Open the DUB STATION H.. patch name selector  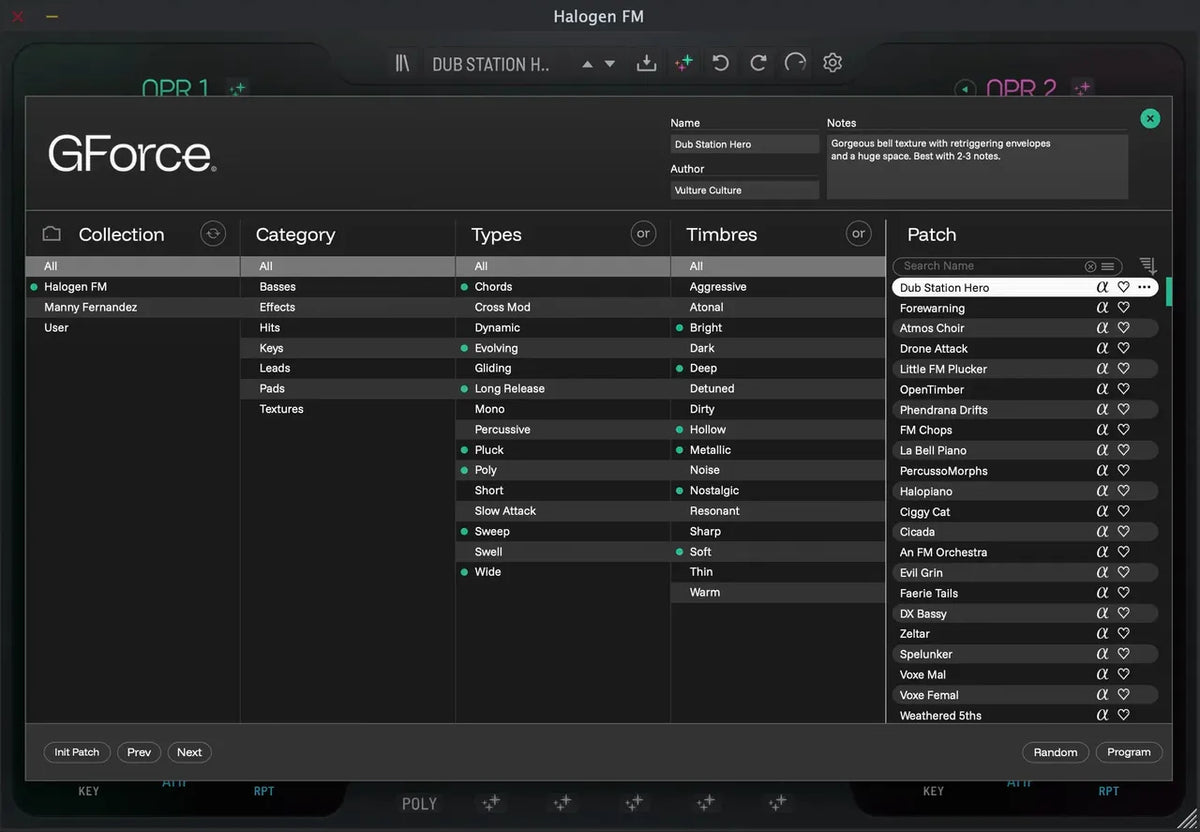click(491, 64)
